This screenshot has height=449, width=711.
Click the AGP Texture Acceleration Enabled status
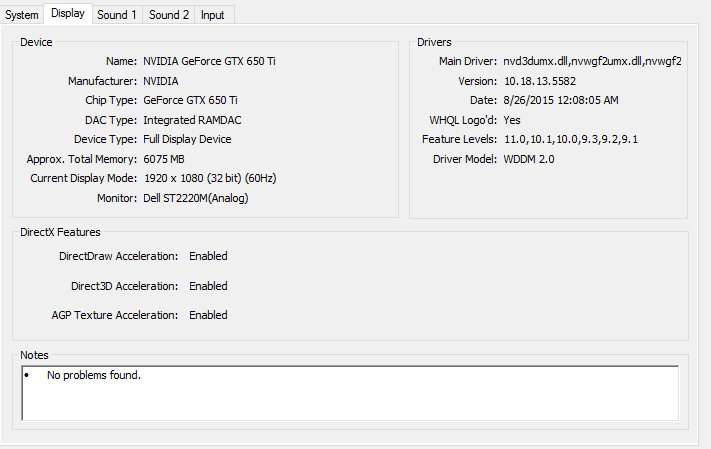pos(208,315)
